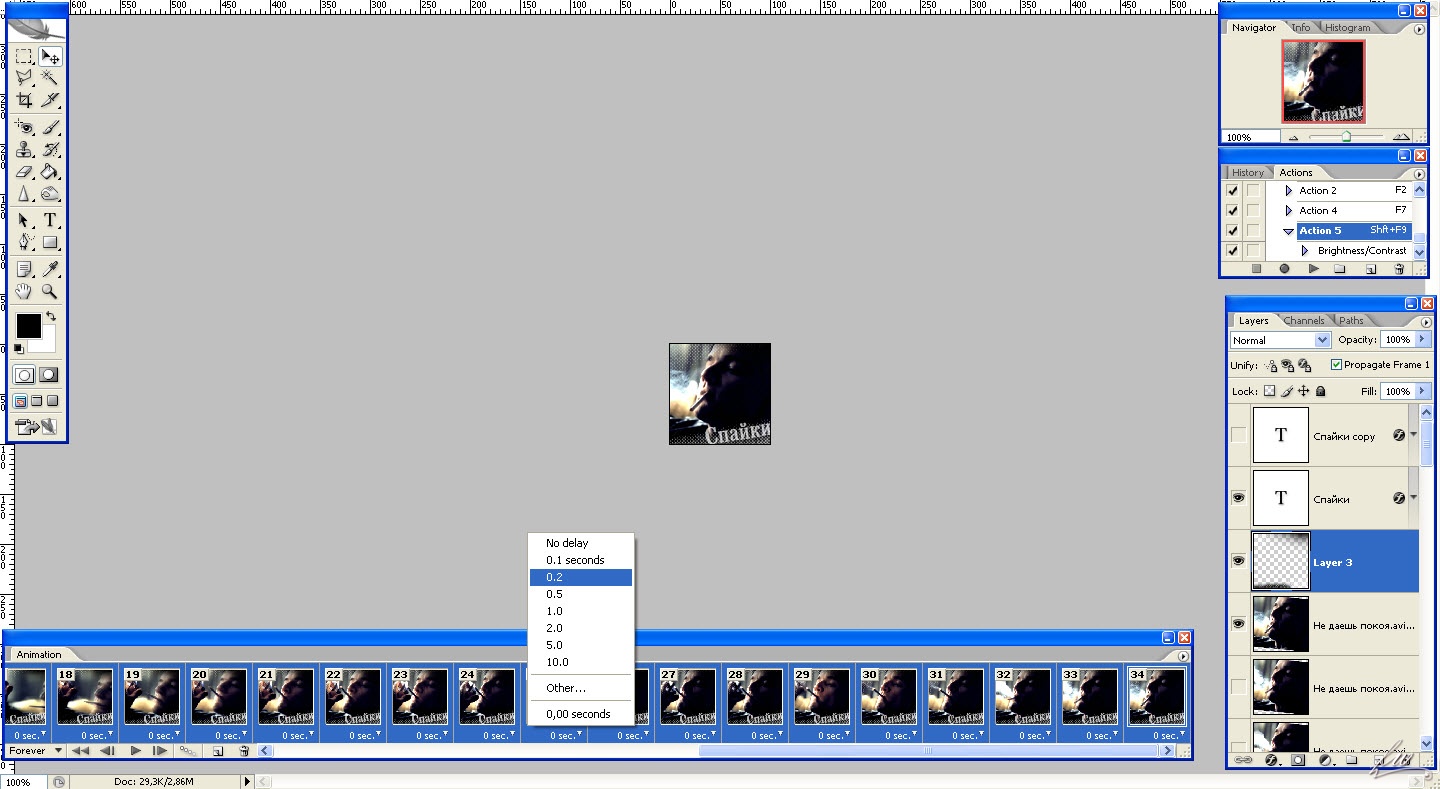
Task: Toggle dialog box for Action 2
Action: (1252, 190)
